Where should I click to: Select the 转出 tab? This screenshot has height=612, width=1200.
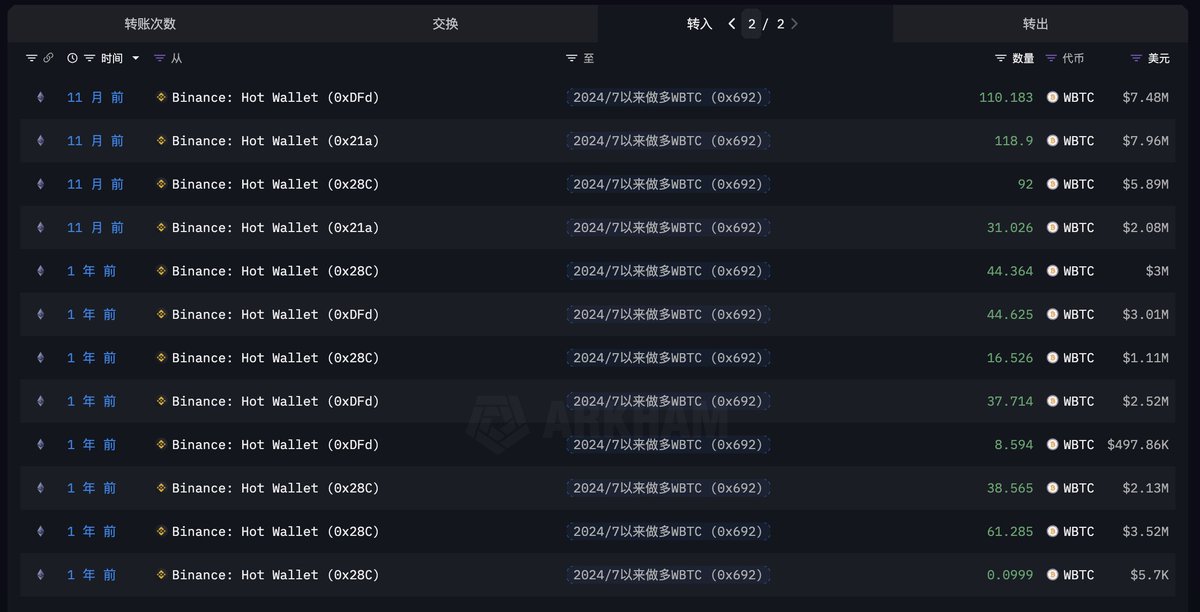pos(1036,24)
